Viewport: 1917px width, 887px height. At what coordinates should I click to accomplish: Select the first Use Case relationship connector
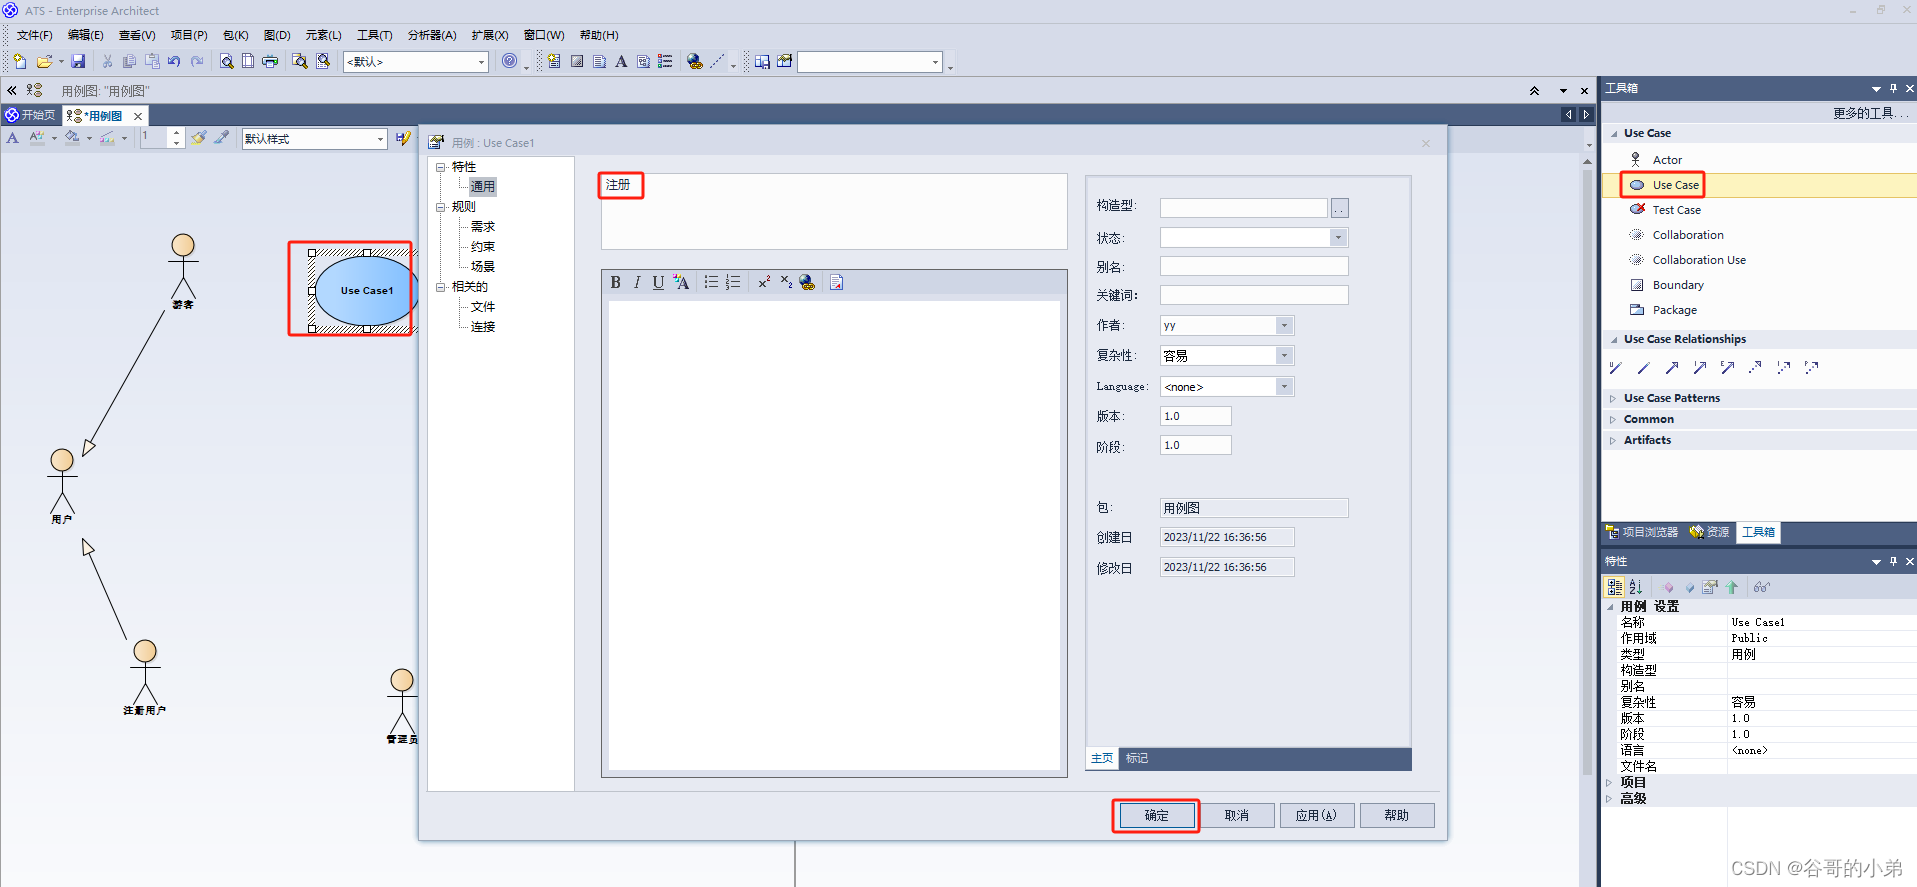[1615, 368]
